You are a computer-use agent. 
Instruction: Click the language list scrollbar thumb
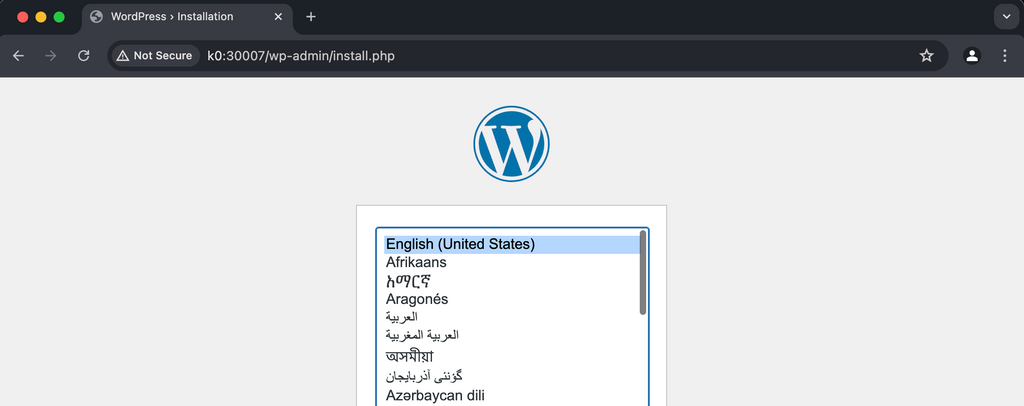(643, 273)
